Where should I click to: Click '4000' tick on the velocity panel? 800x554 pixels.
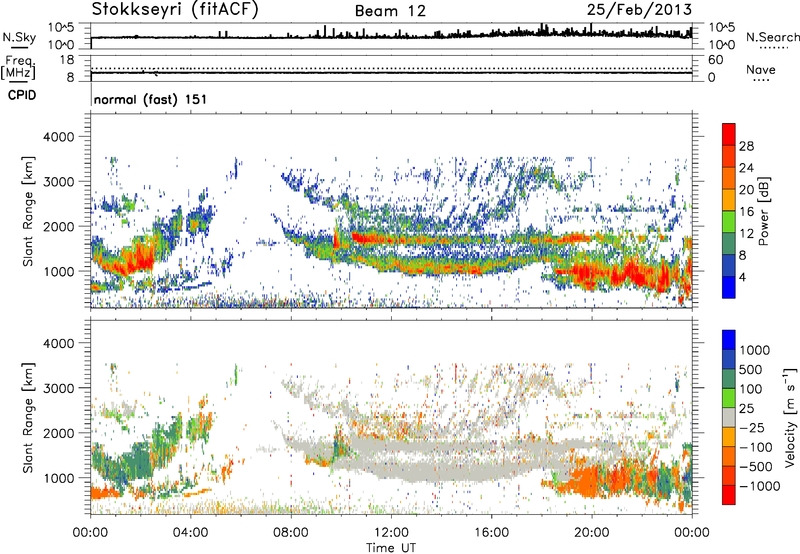click(58, 343)
